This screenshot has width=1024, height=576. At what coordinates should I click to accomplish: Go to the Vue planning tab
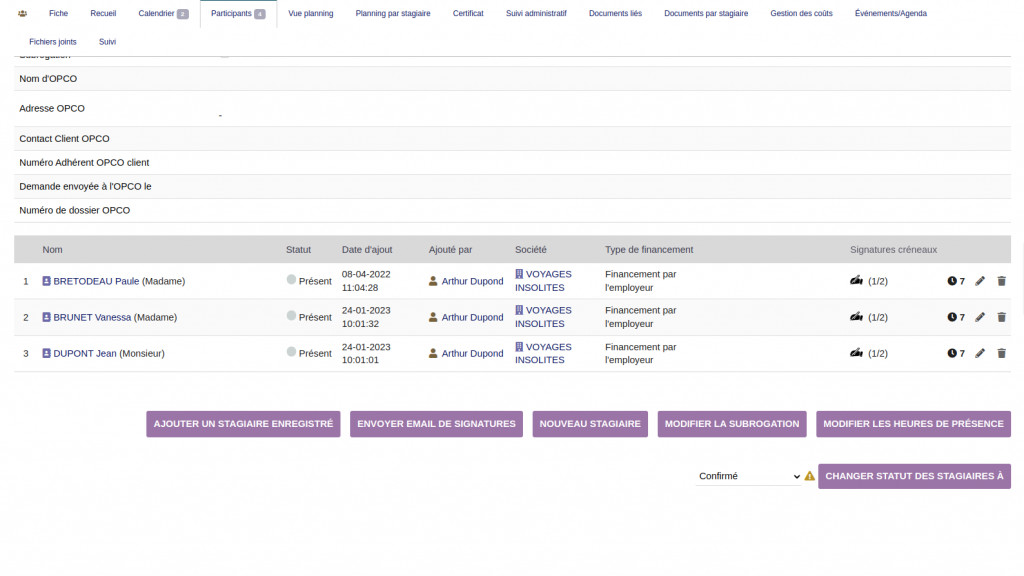pyautogui.click(x=311, y=13)
